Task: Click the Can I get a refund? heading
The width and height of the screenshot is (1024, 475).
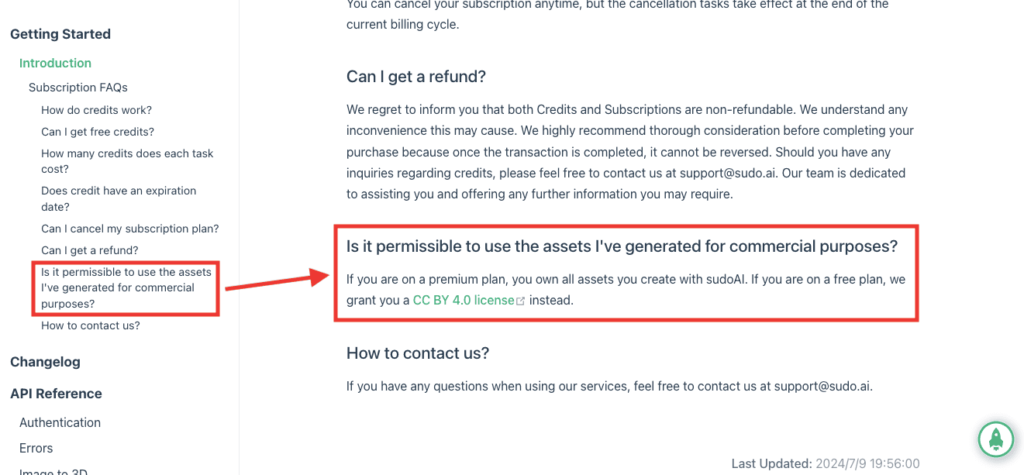Action: coord(416,76)
